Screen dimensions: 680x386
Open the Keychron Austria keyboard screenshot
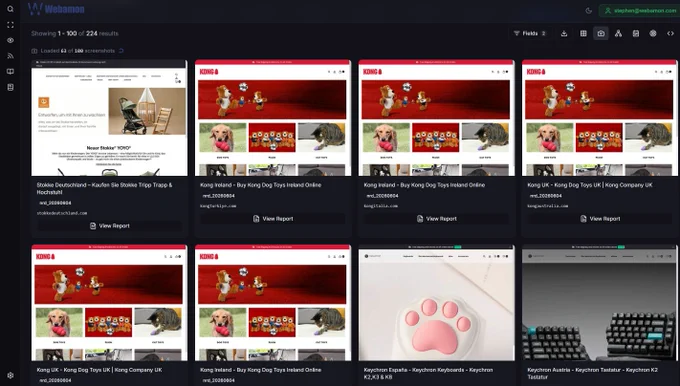(x=600, y=303)
